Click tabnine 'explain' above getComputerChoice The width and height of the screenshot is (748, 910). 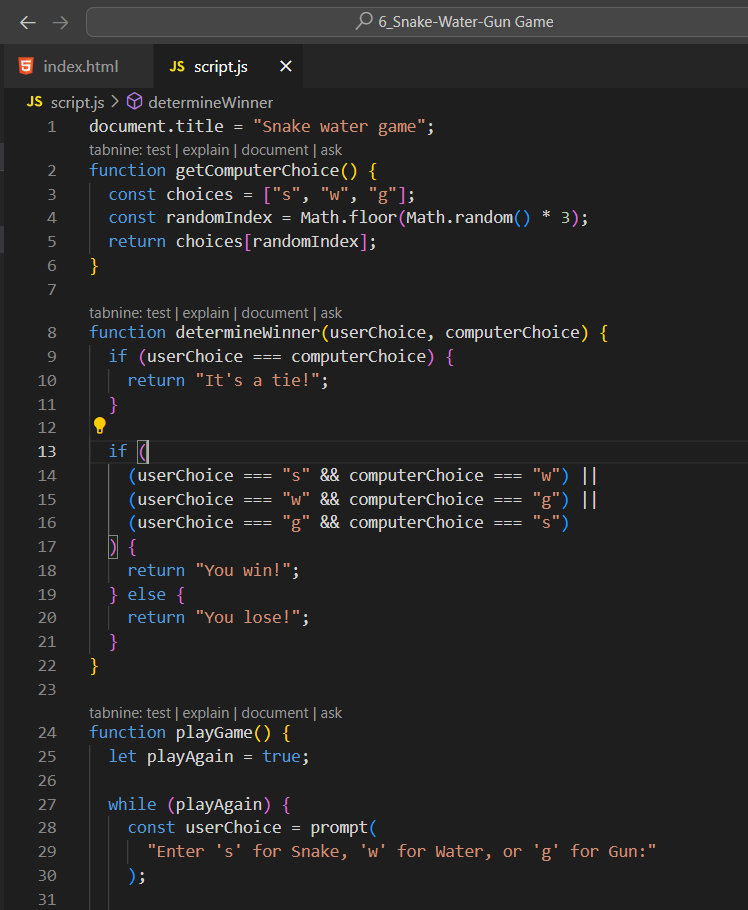(x=205, y=150)
